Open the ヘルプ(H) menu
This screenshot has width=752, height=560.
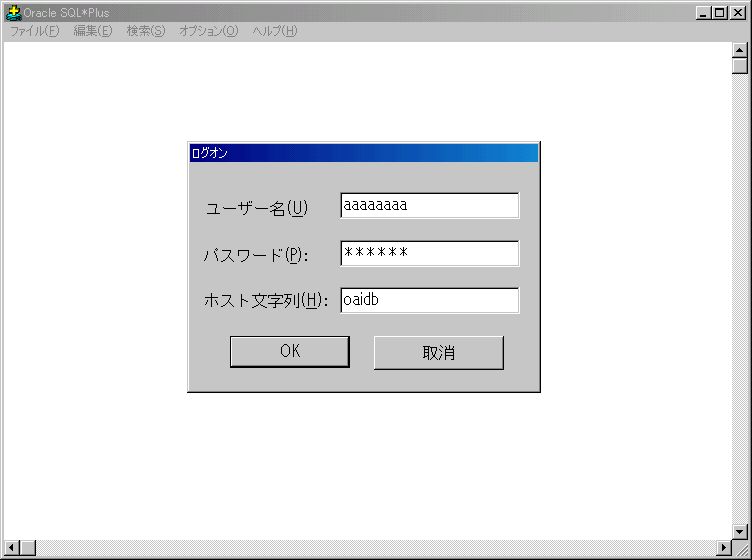tap(275, 31)
